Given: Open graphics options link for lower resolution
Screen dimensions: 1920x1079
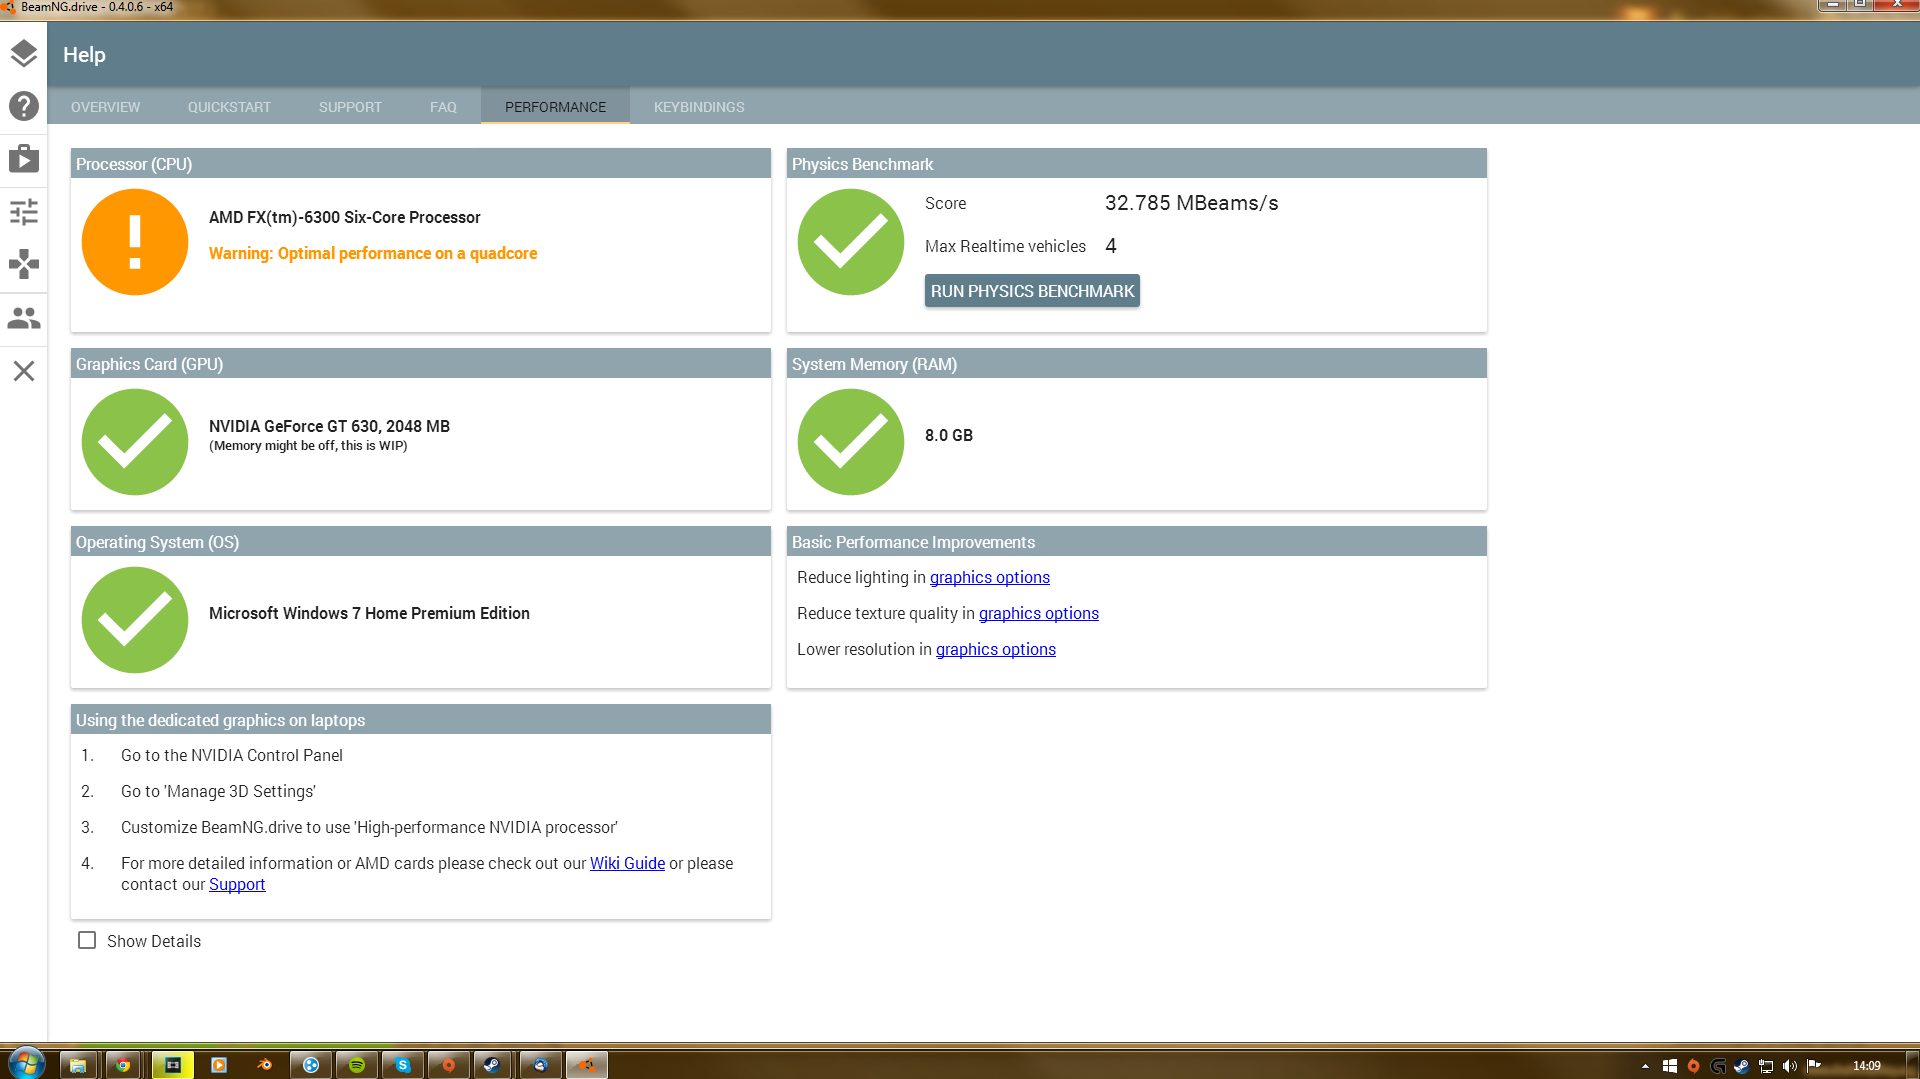Looking at the screenshot, I should click(996, 650).
